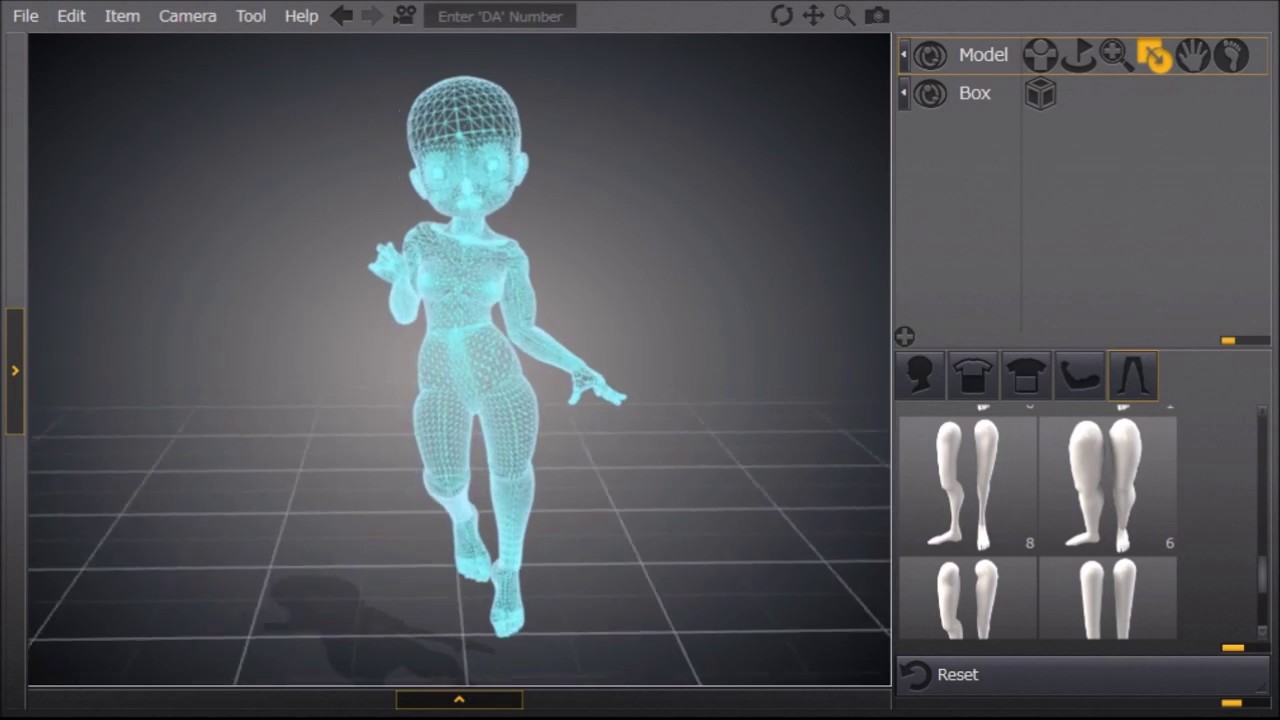Expand the left side panel arrow
The width and height of the screenshot is (1280, 720).
click(x=15, y=371)
